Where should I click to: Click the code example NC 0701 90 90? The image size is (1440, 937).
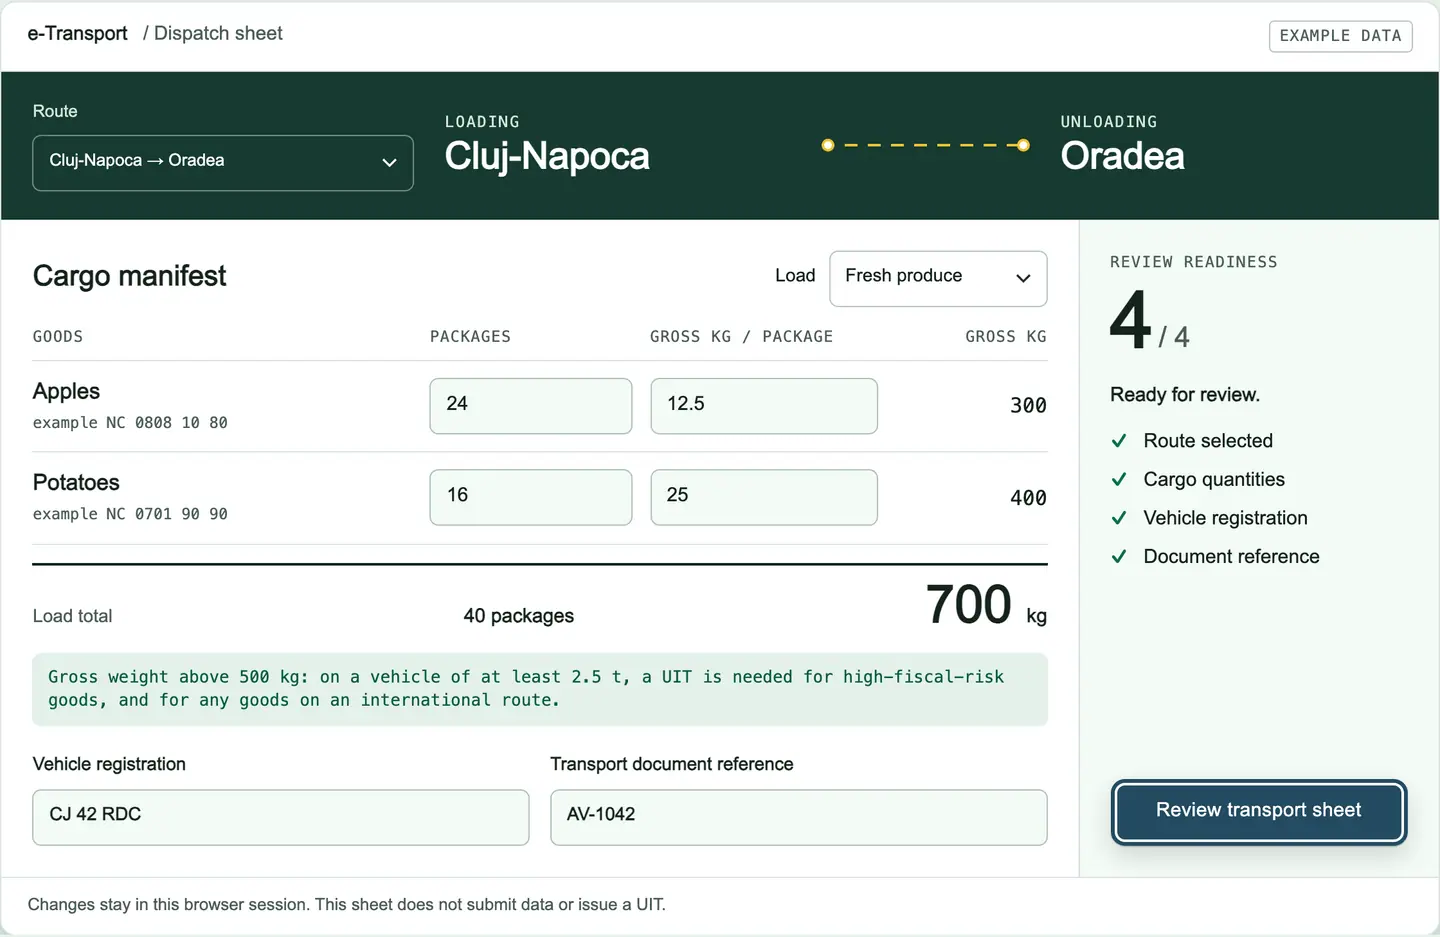pos(130,514)
